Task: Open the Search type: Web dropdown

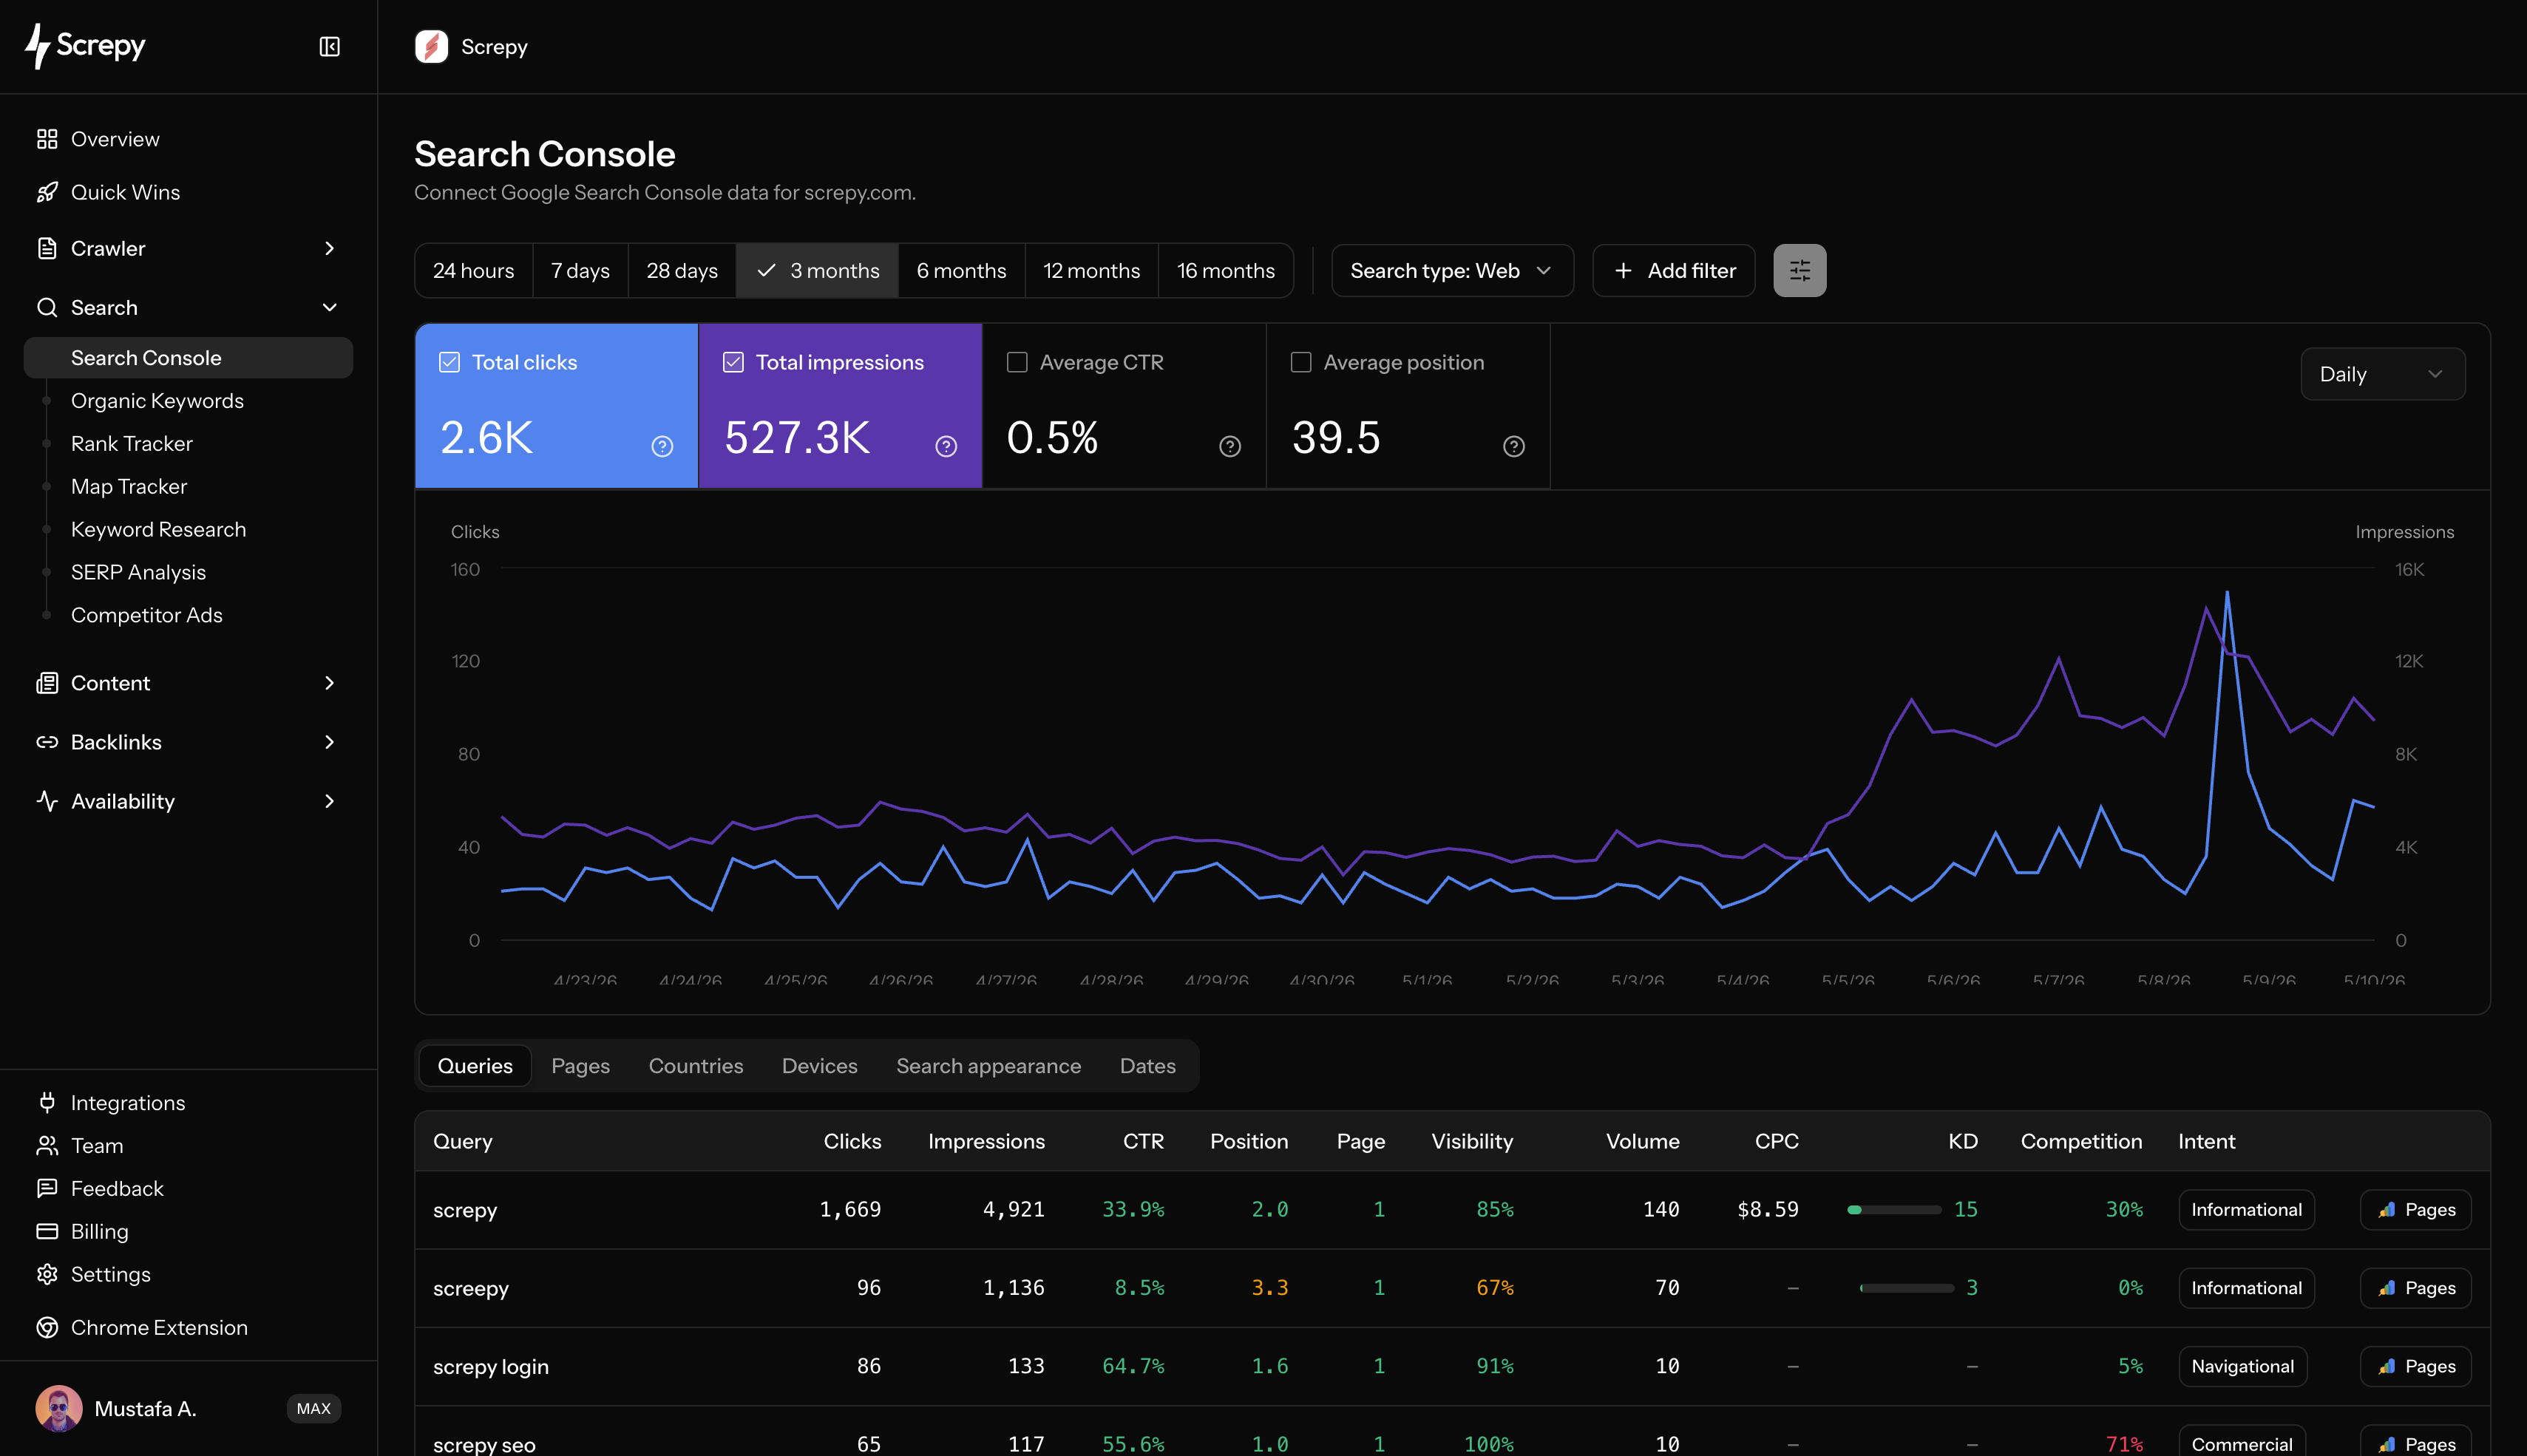Action: 1452,270
